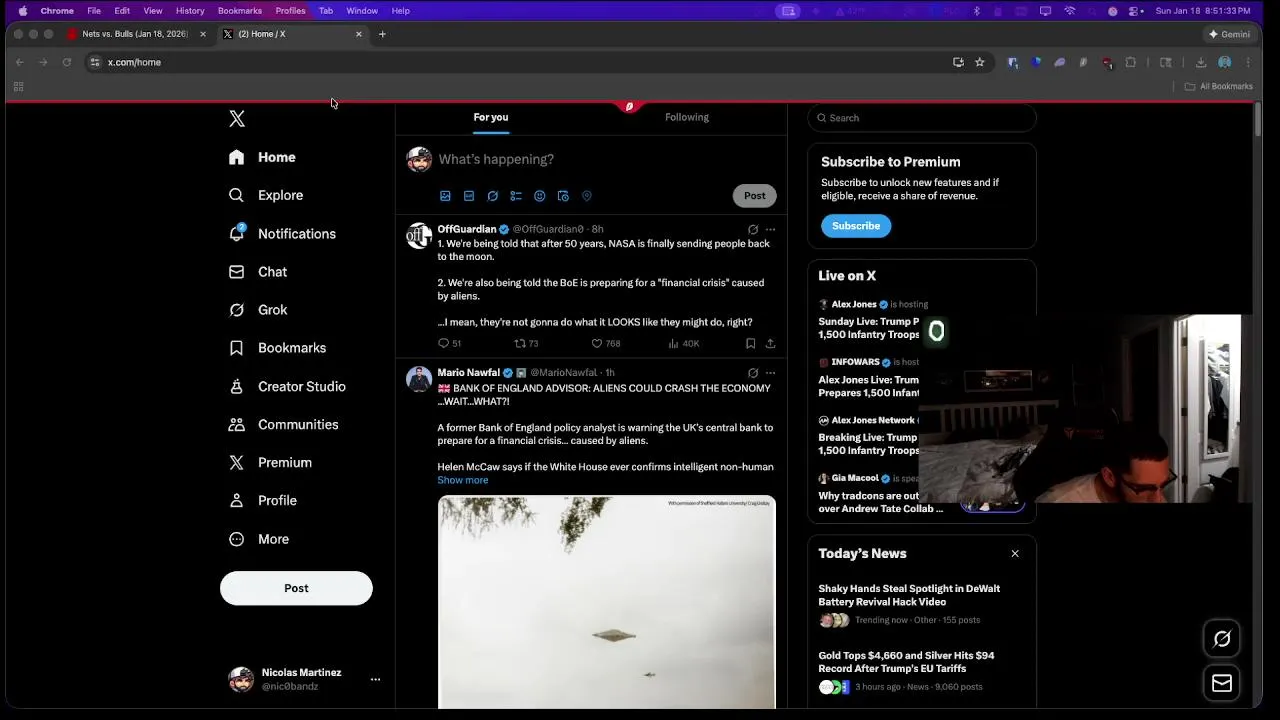Add a poll to new post
1280x720 pixels.
[x=516, y=196]
